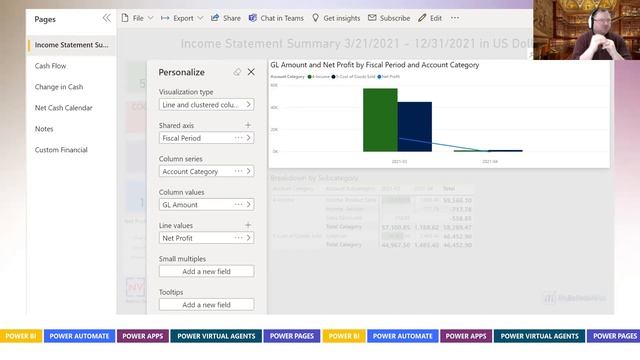The image size is (640, 360).
Task: Click the navy Cost of Goods Sold legend swatch
Action: (333, 77)
